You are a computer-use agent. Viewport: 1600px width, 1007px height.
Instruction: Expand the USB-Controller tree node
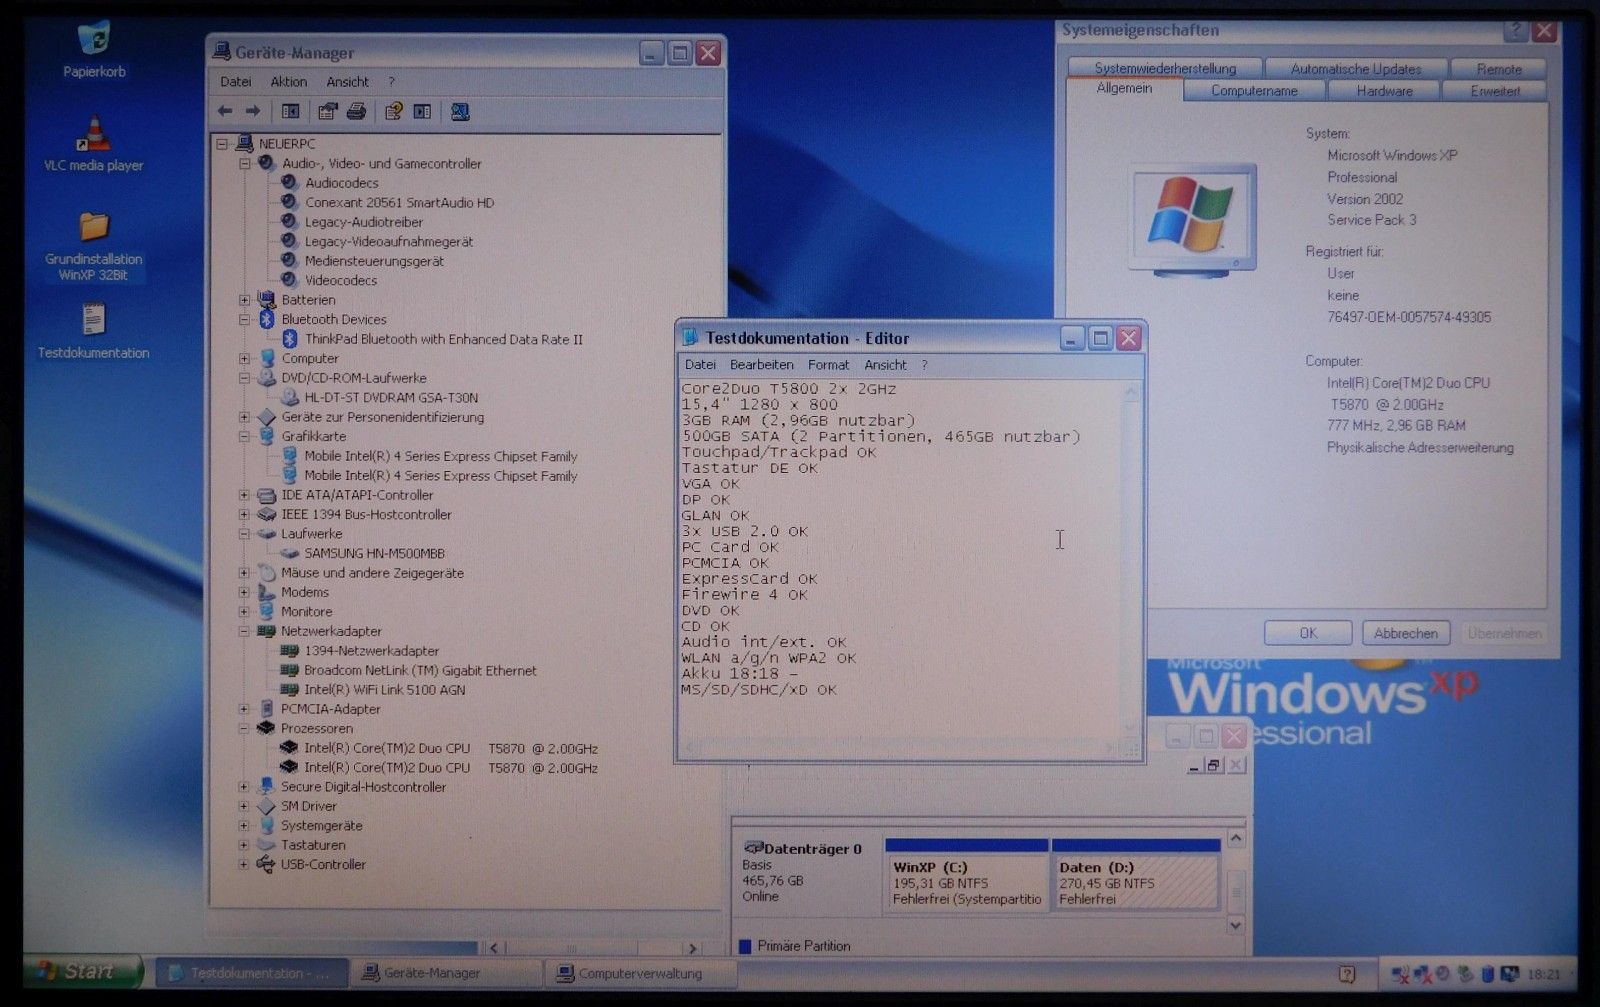[x=244, y=865]
